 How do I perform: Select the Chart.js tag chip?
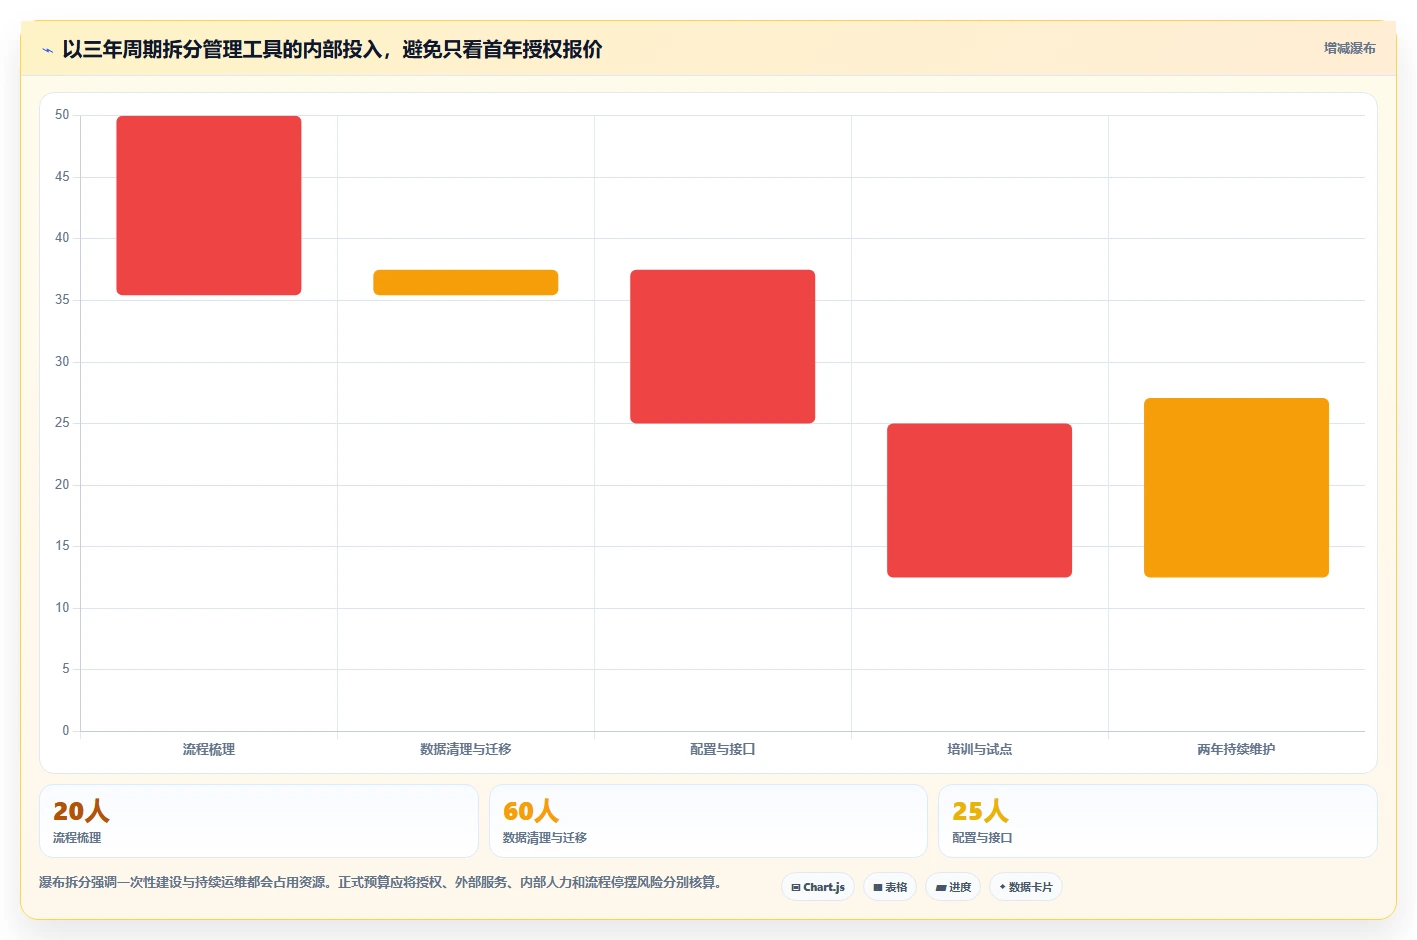coord(818,887)
